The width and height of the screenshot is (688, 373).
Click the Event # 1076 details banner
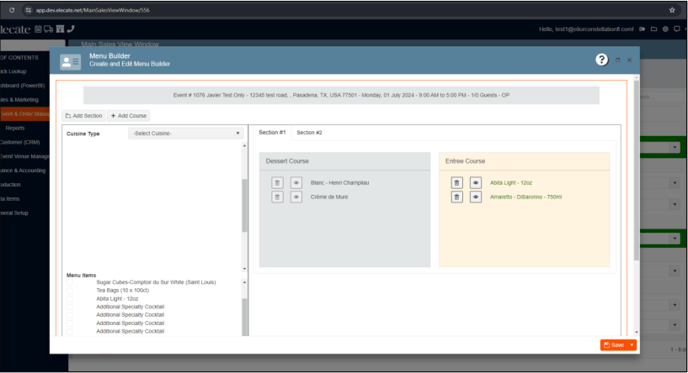coord(341,95)
